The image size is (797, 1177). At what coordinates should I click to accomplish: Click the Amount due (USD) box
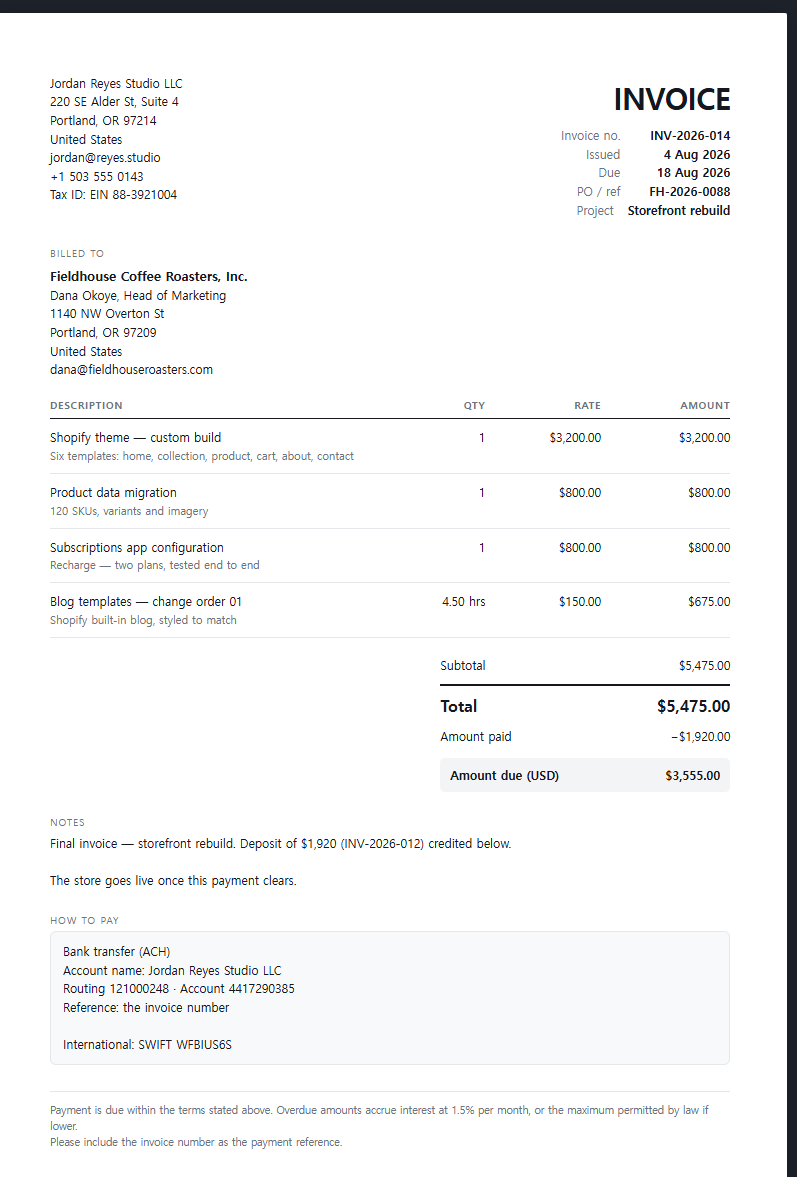585,775
